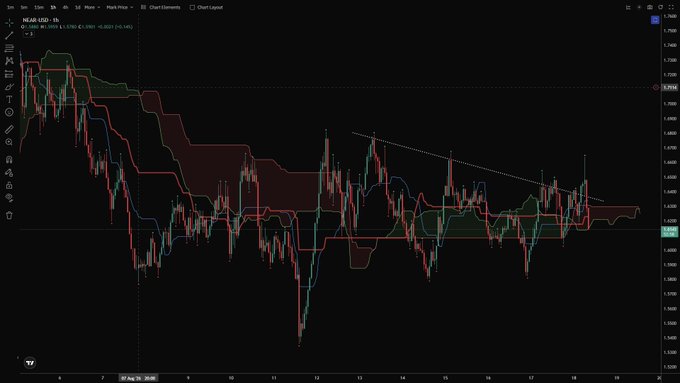
Task: Click the TradingView logo
Action: (30, 363)
